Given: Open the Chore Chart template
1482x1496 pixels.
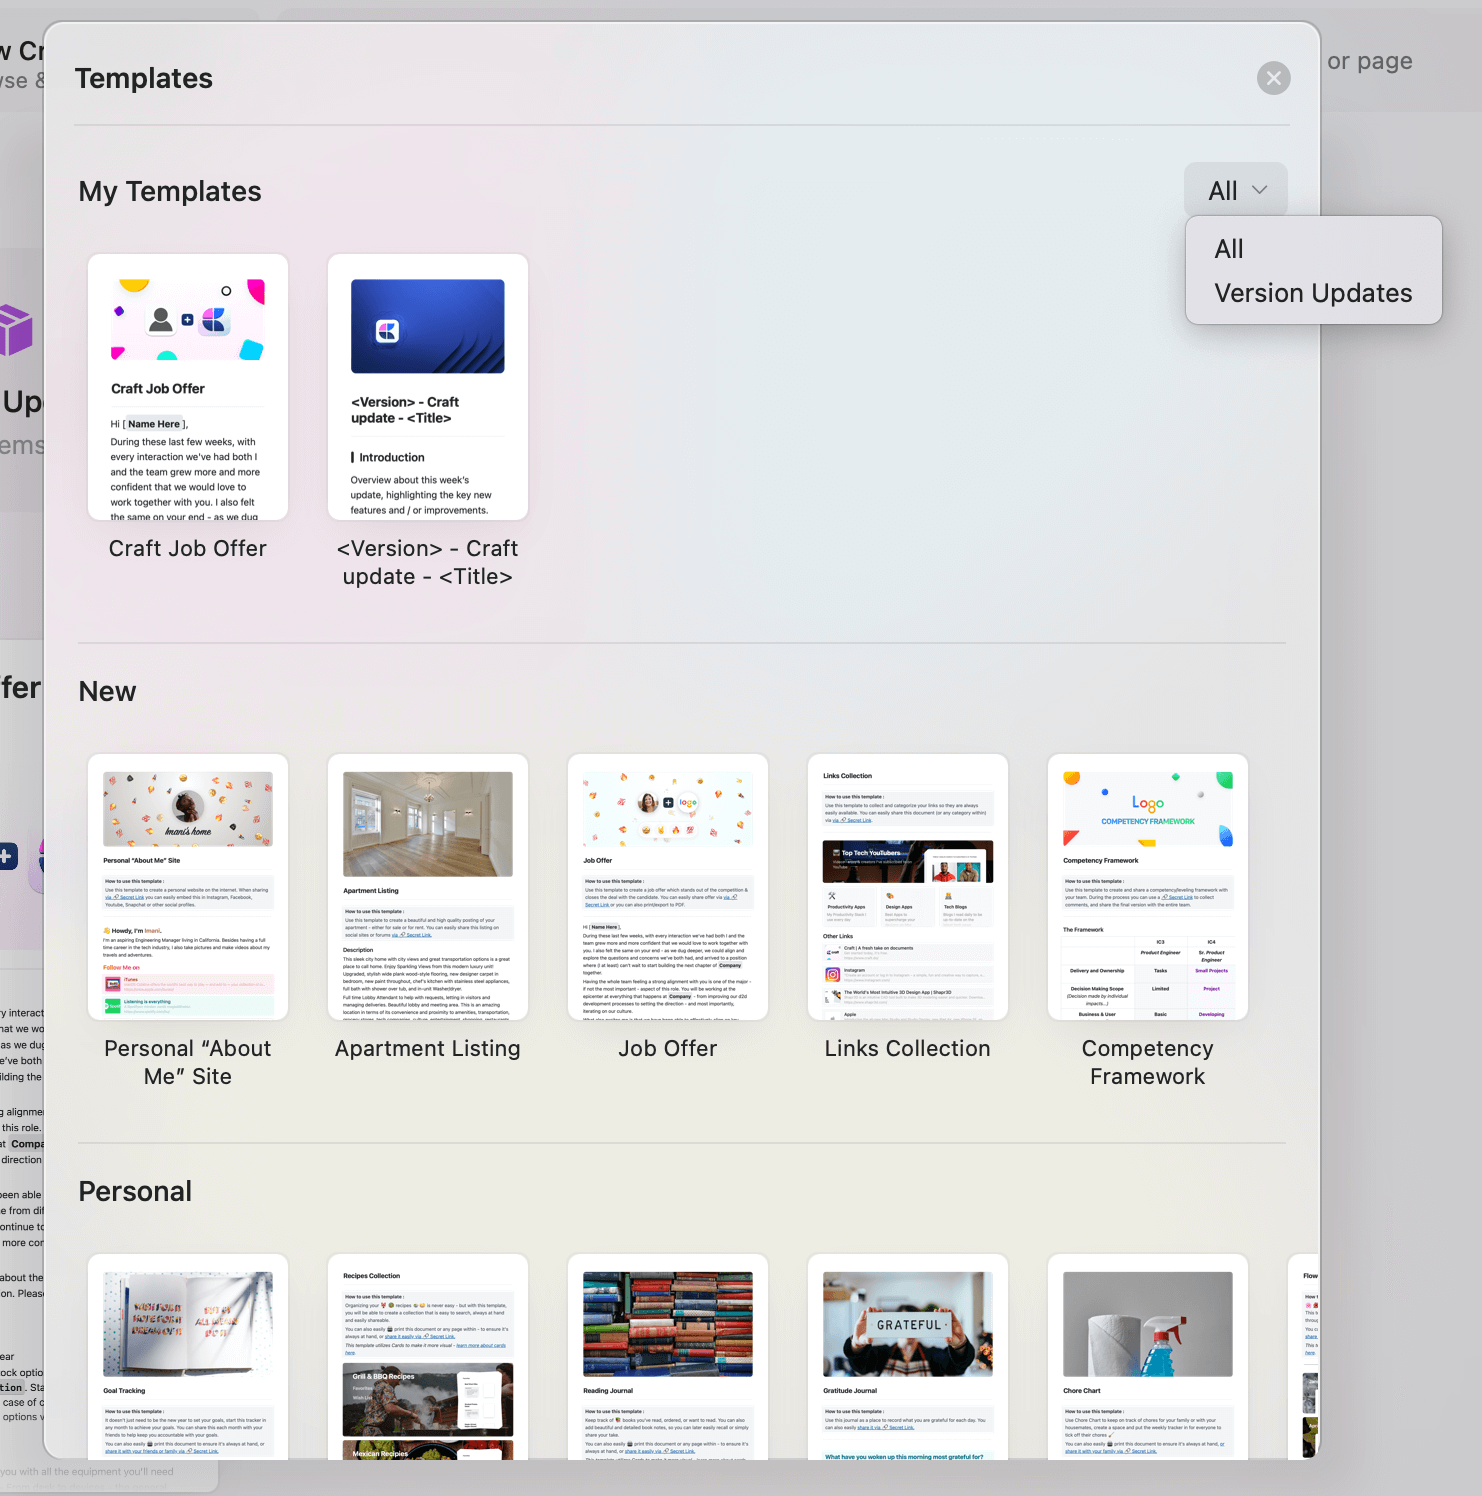Looking at the screenshot, I should [1147, 1360].
